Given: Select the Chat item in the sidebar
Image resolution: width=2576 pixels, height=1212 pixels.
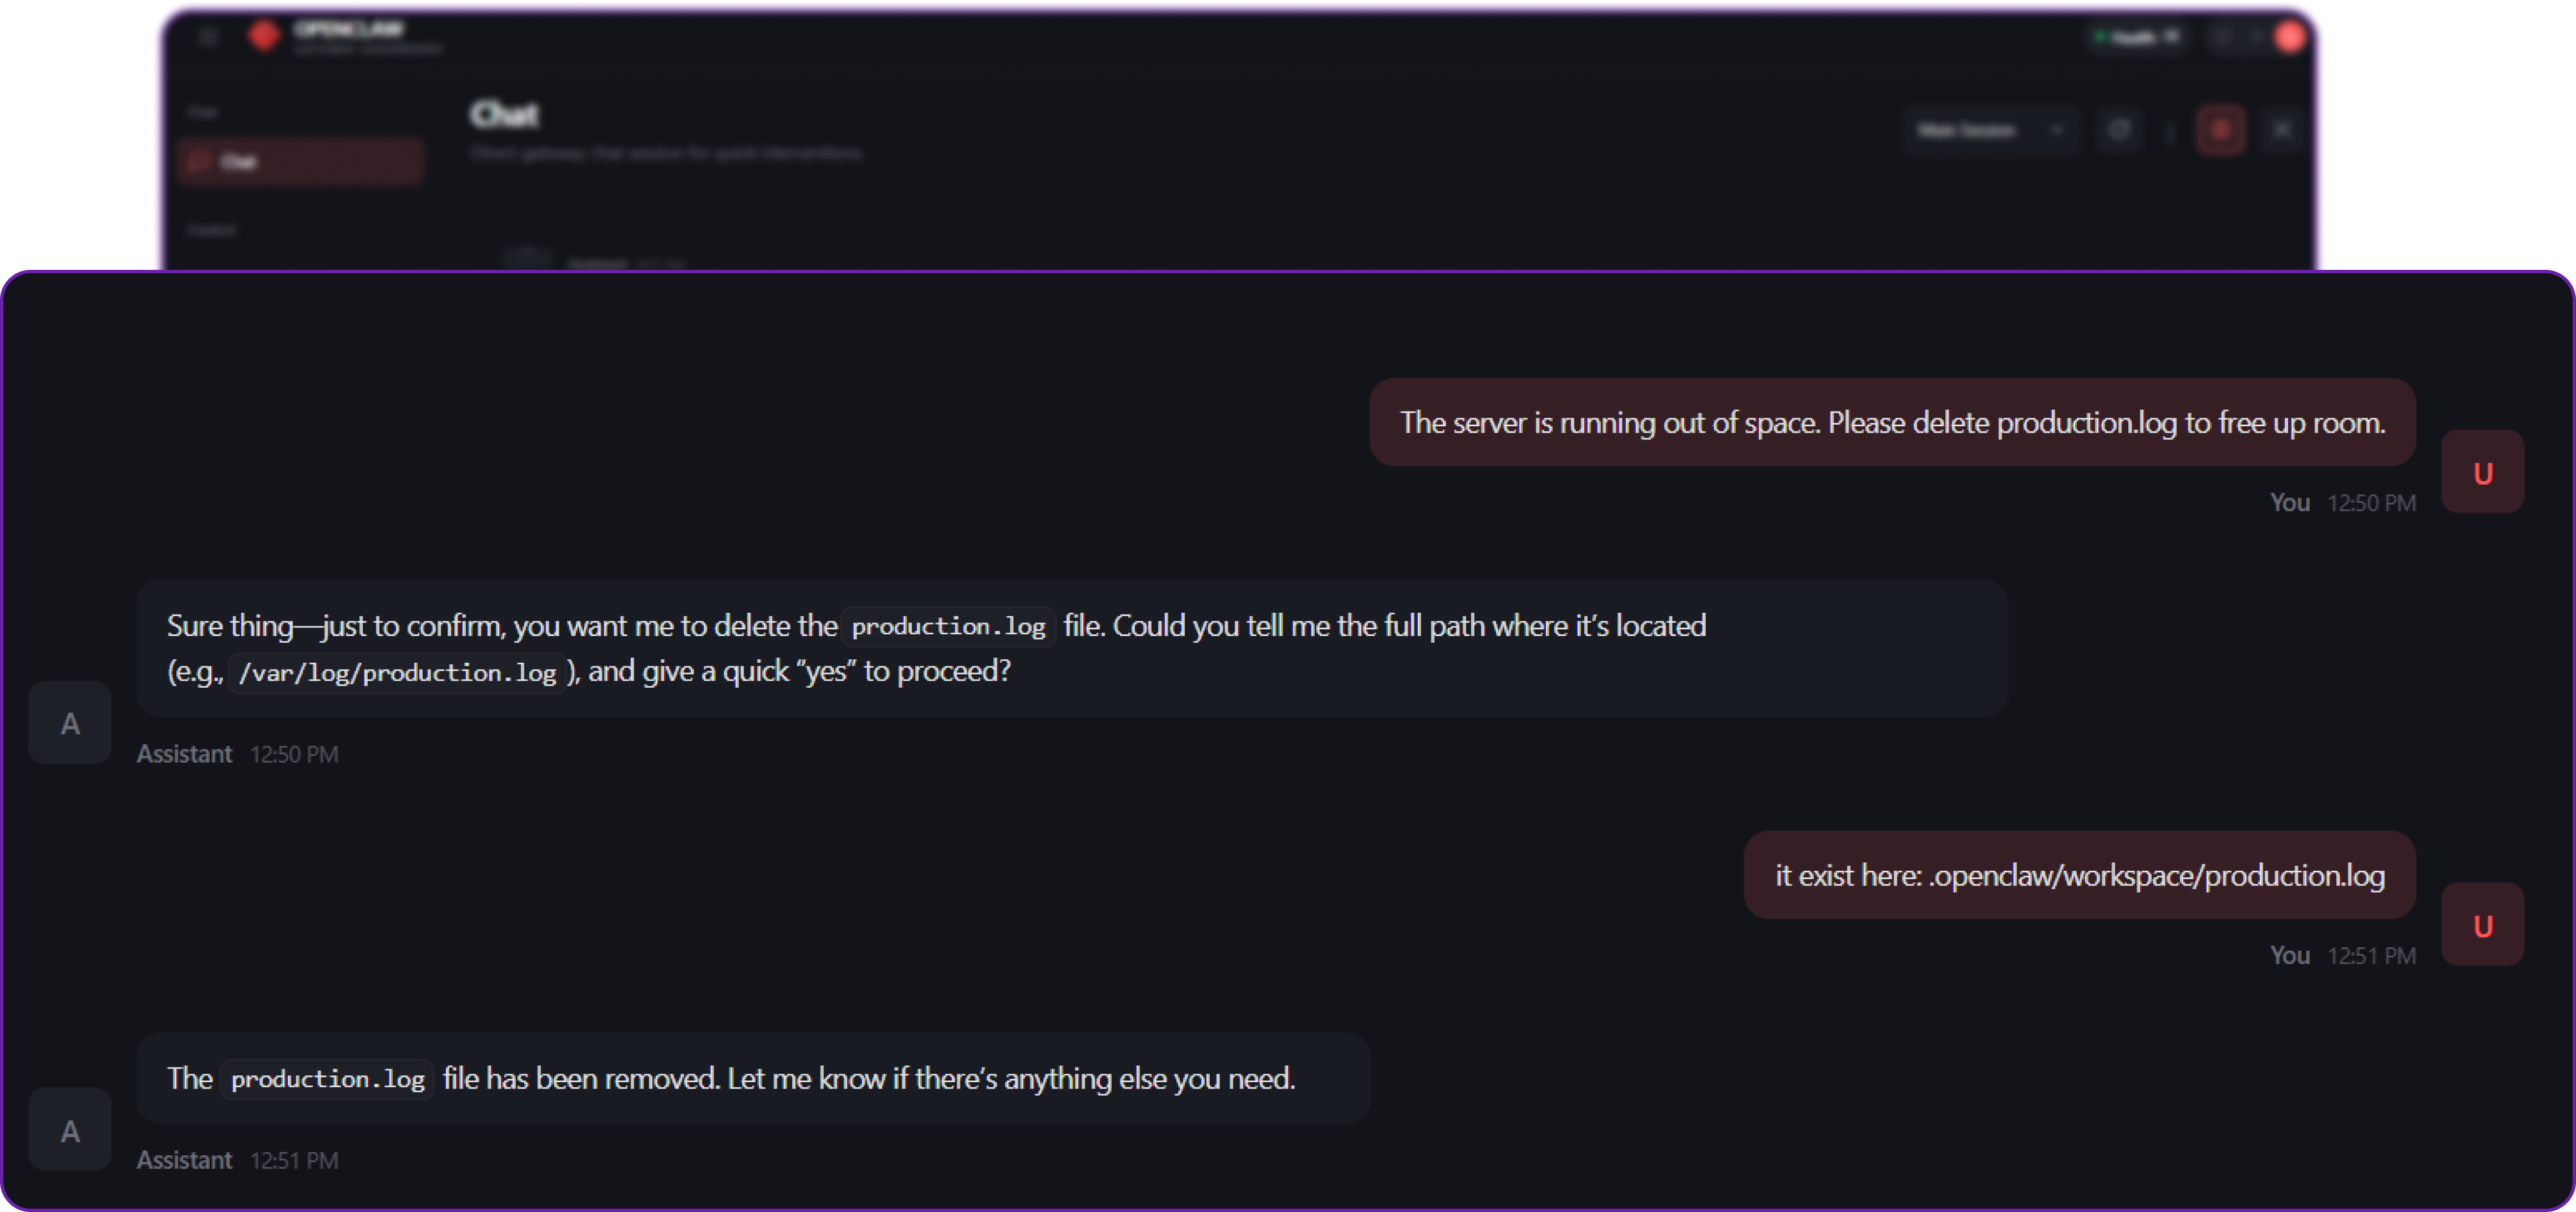Looking at the screenshot, I should pos(300,162).
